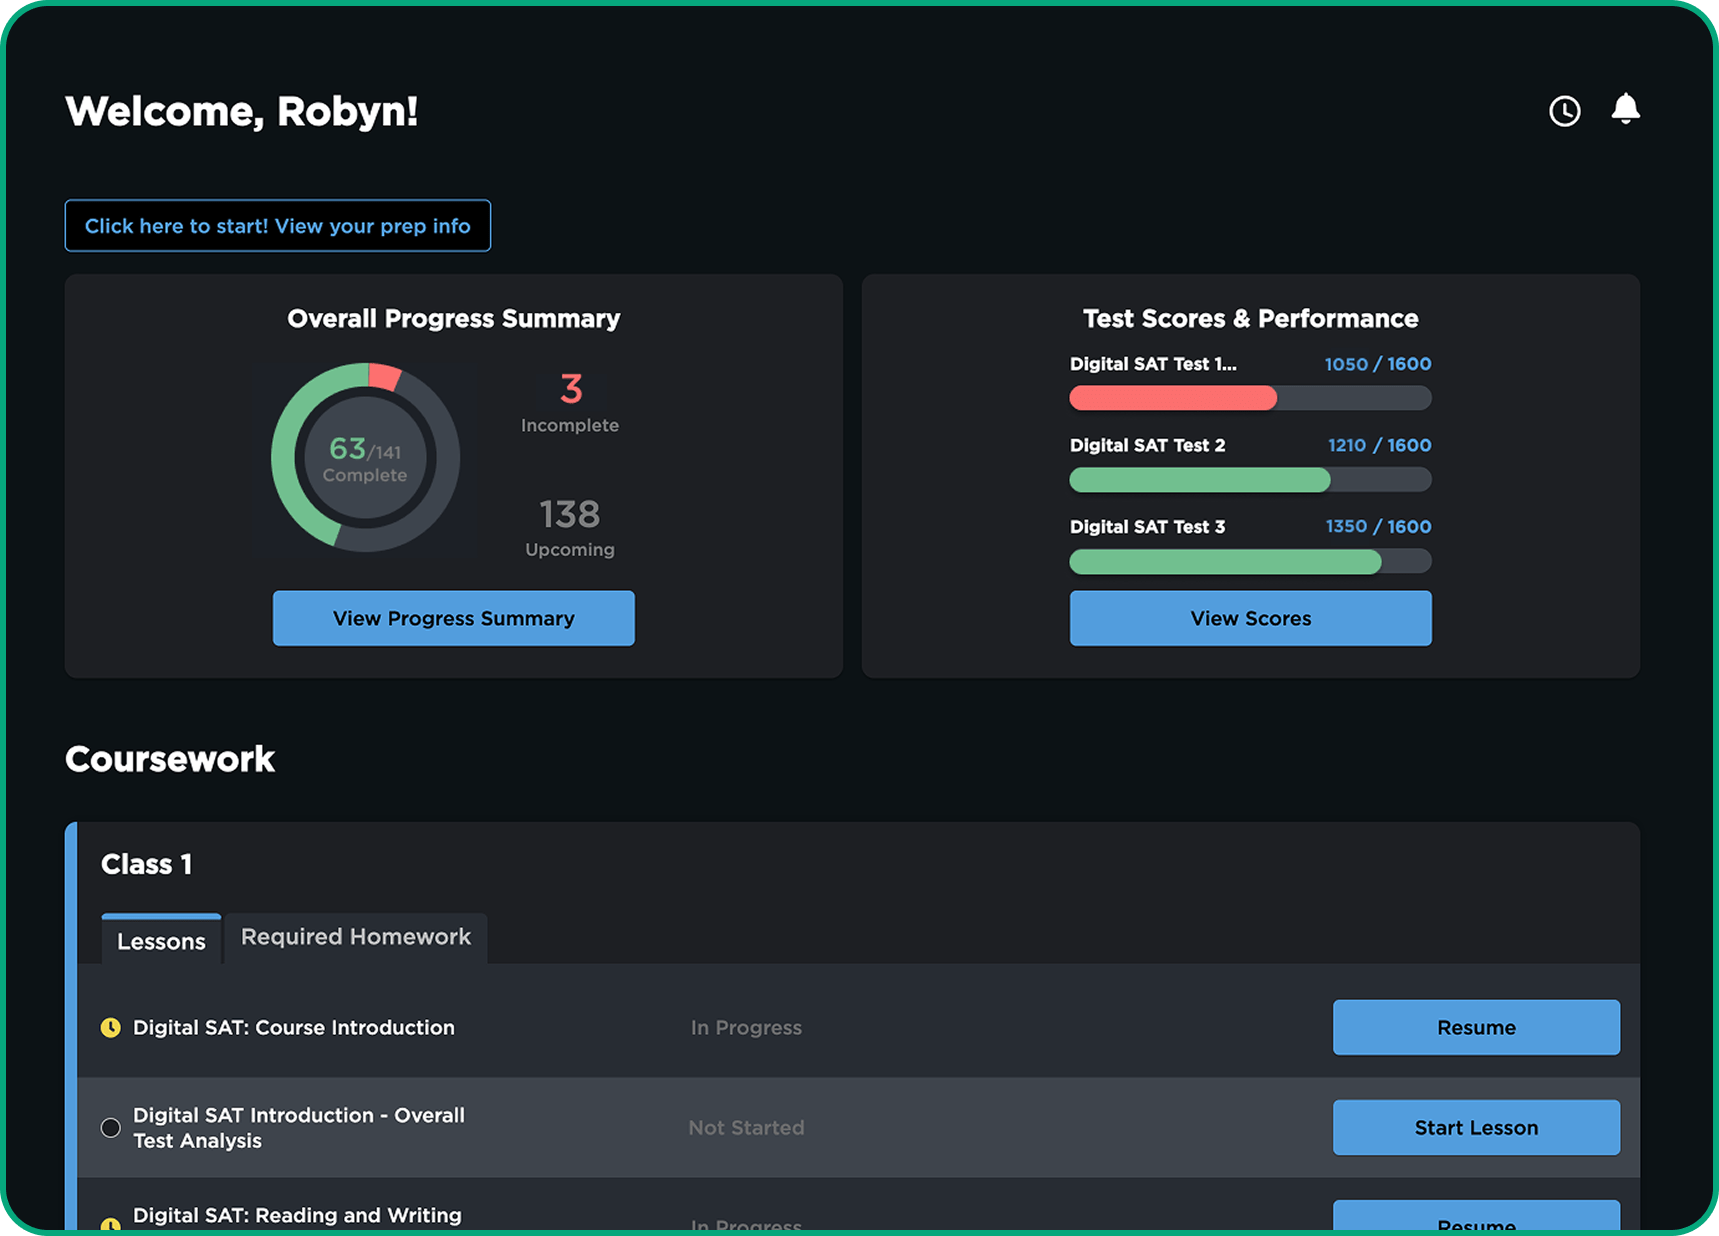The height and width of the screenshot is (1236, 1719).
Task: Open the clock history icon
Action: pos(1564,111)
